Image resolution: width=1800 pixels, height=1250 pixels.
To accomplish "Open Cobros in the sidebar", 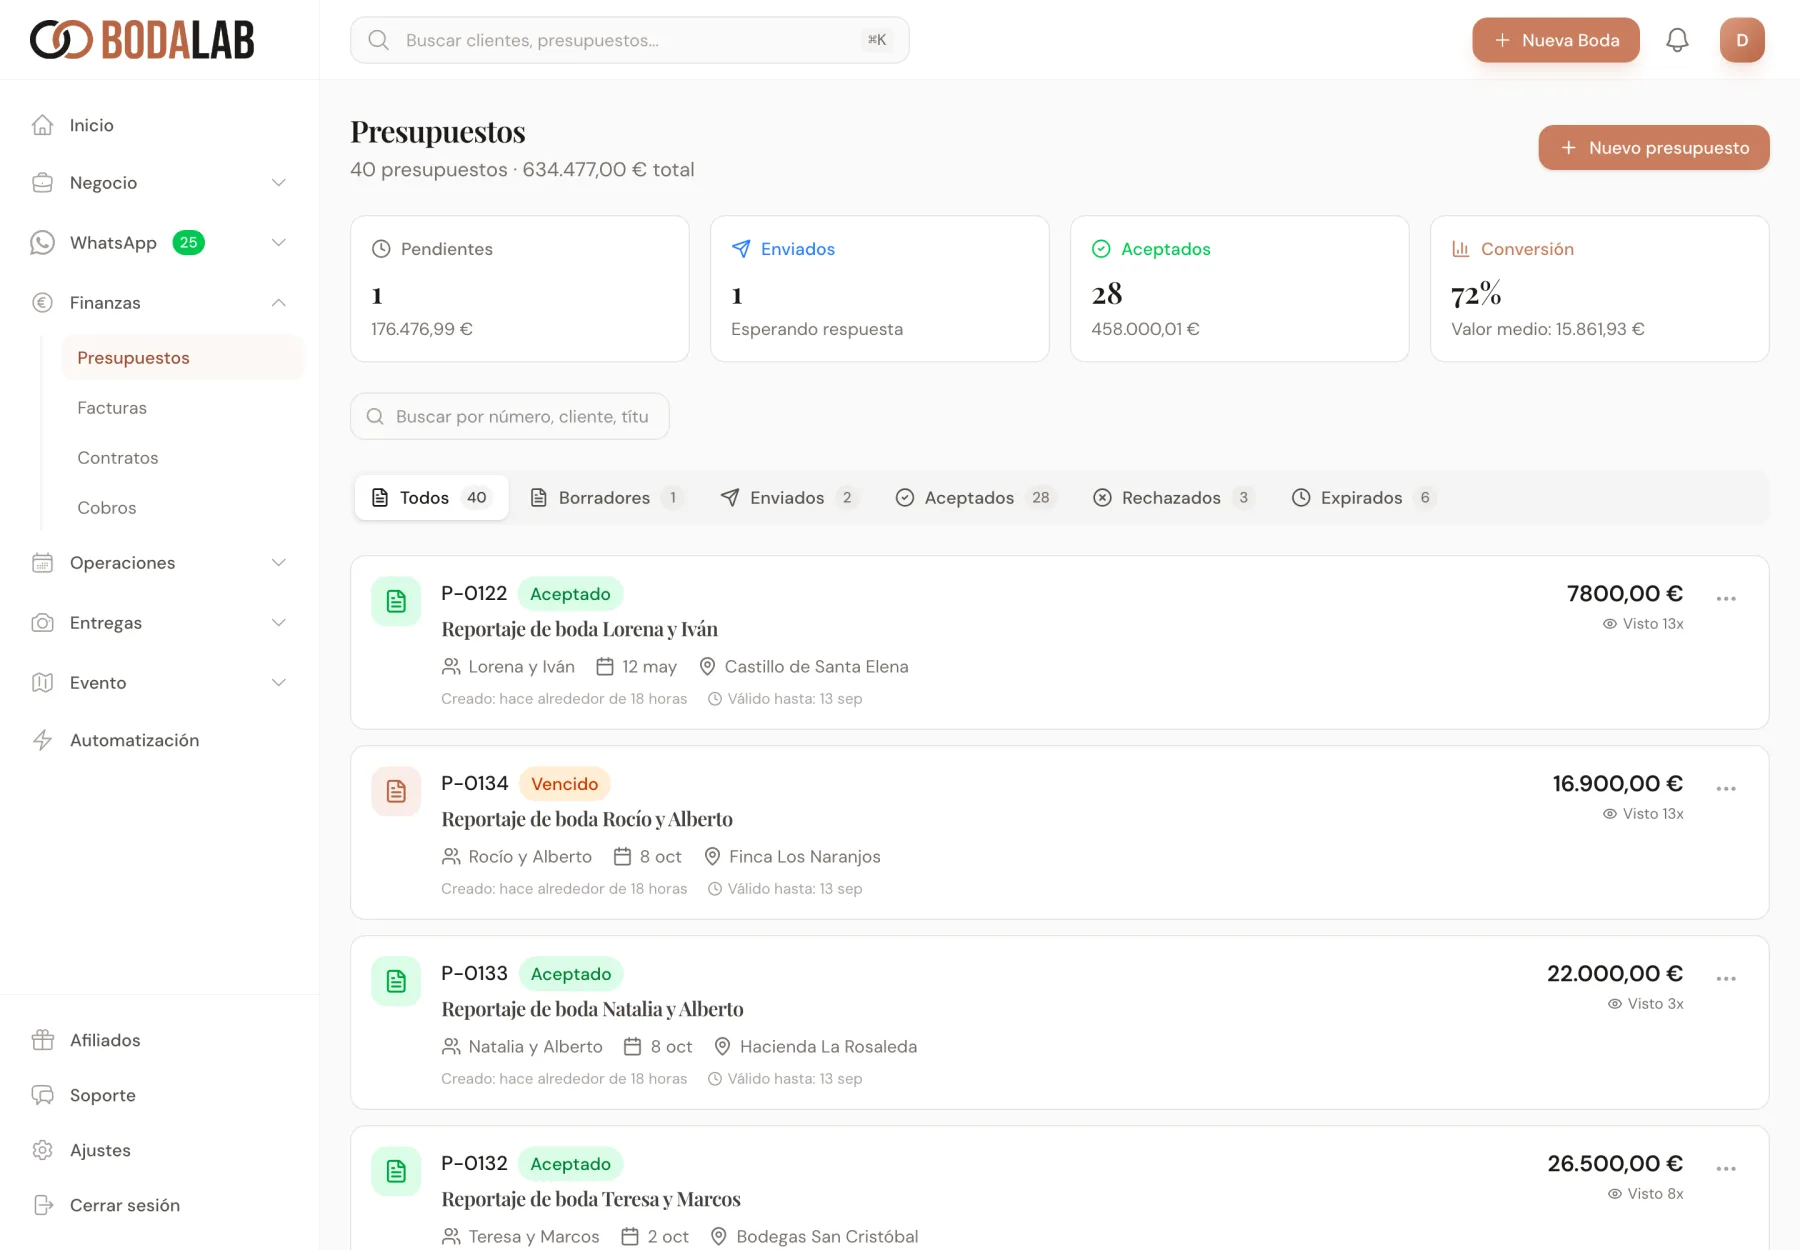I will click(x=183, y=508).
